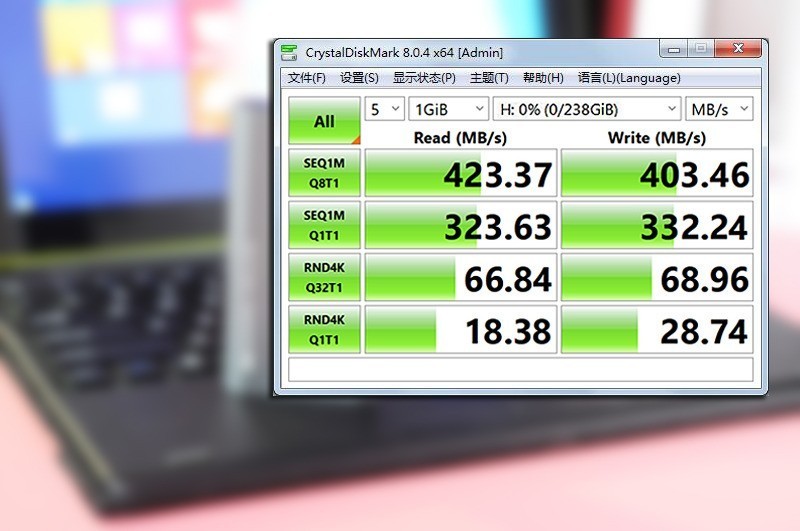Image resolution: width=800 pixels, height=531 pixels.
Task: Click the 68.96 write result
Action: (657, 277)
